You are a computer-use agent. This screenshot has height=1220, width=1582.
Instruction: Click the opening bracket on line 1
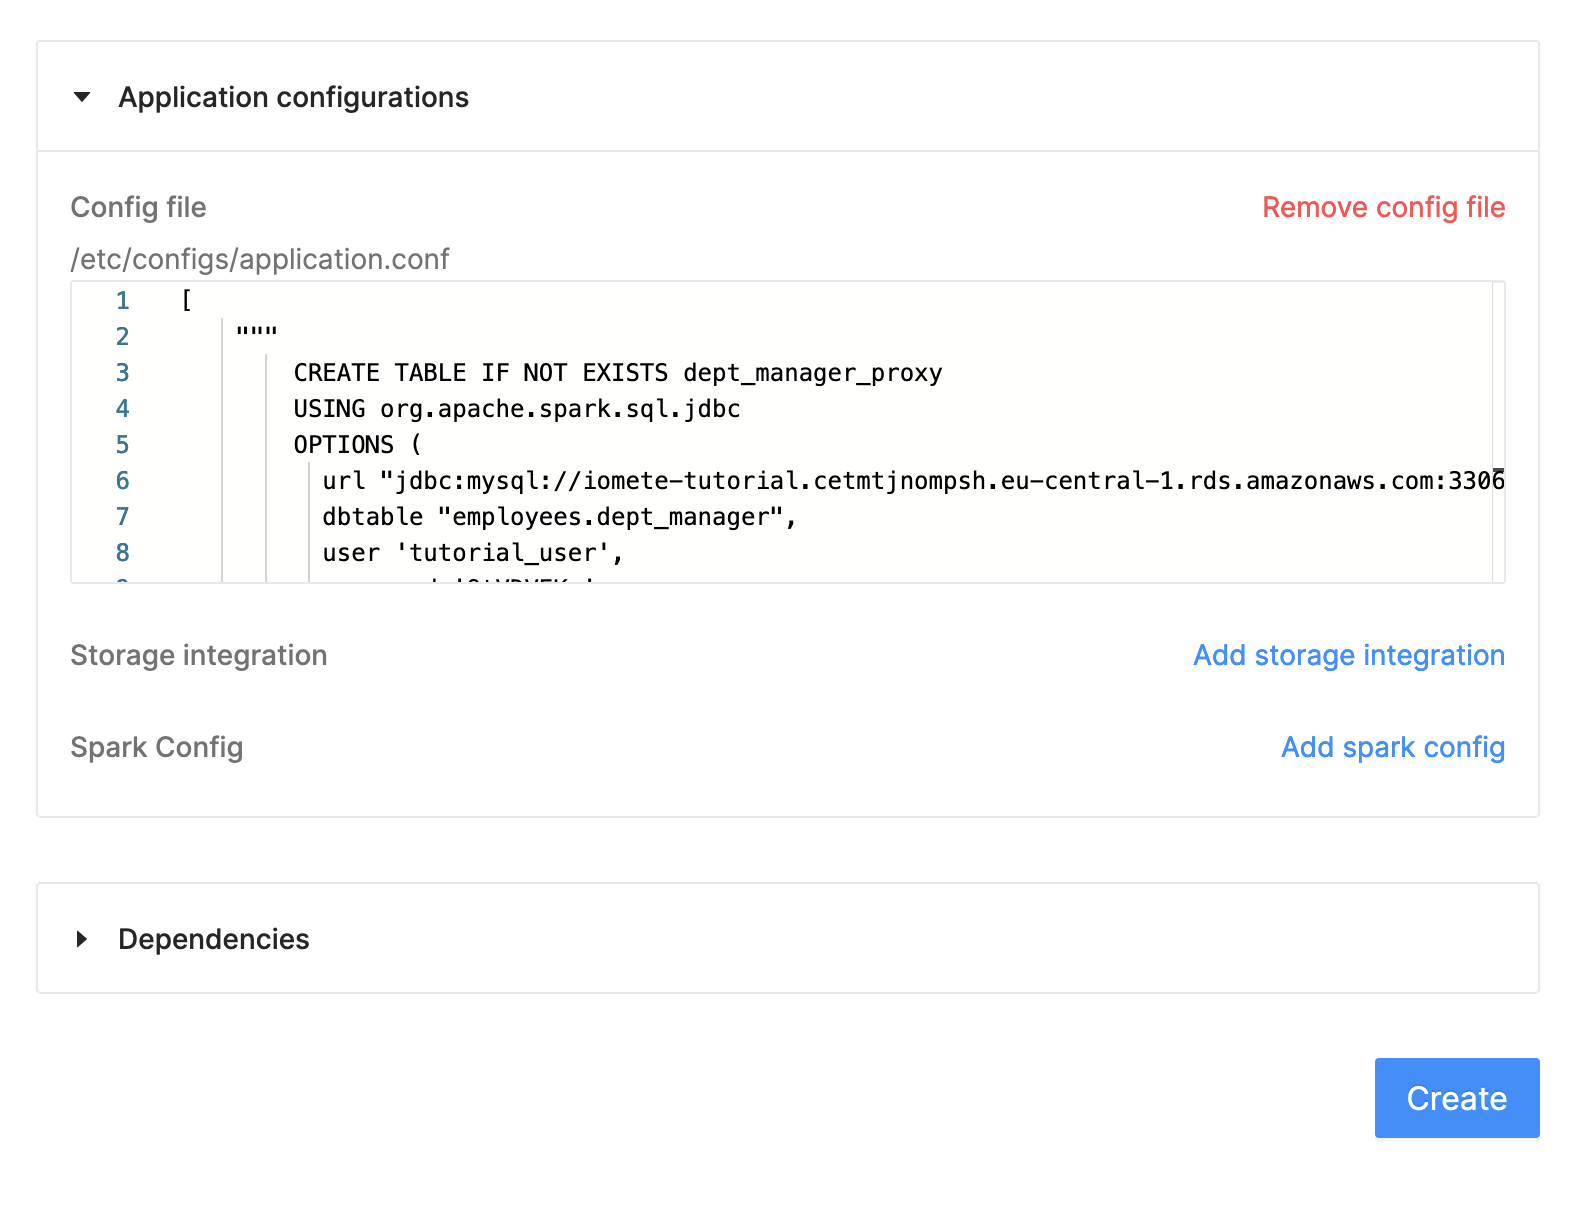click(x=186, y=301)
